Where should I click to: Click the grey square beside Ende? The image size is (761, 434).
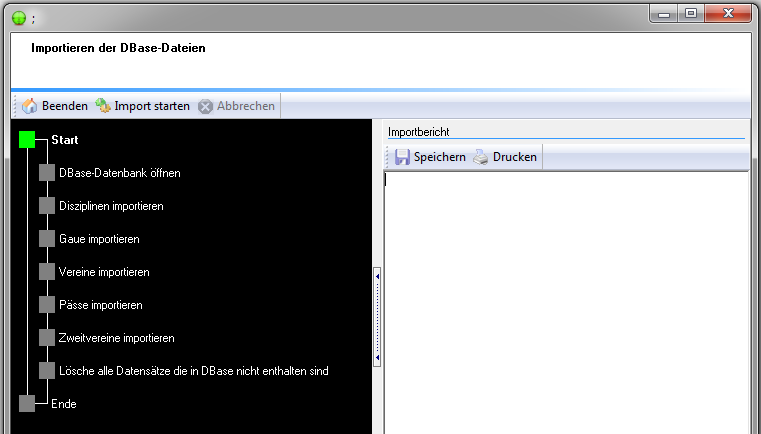coord(27,404)
